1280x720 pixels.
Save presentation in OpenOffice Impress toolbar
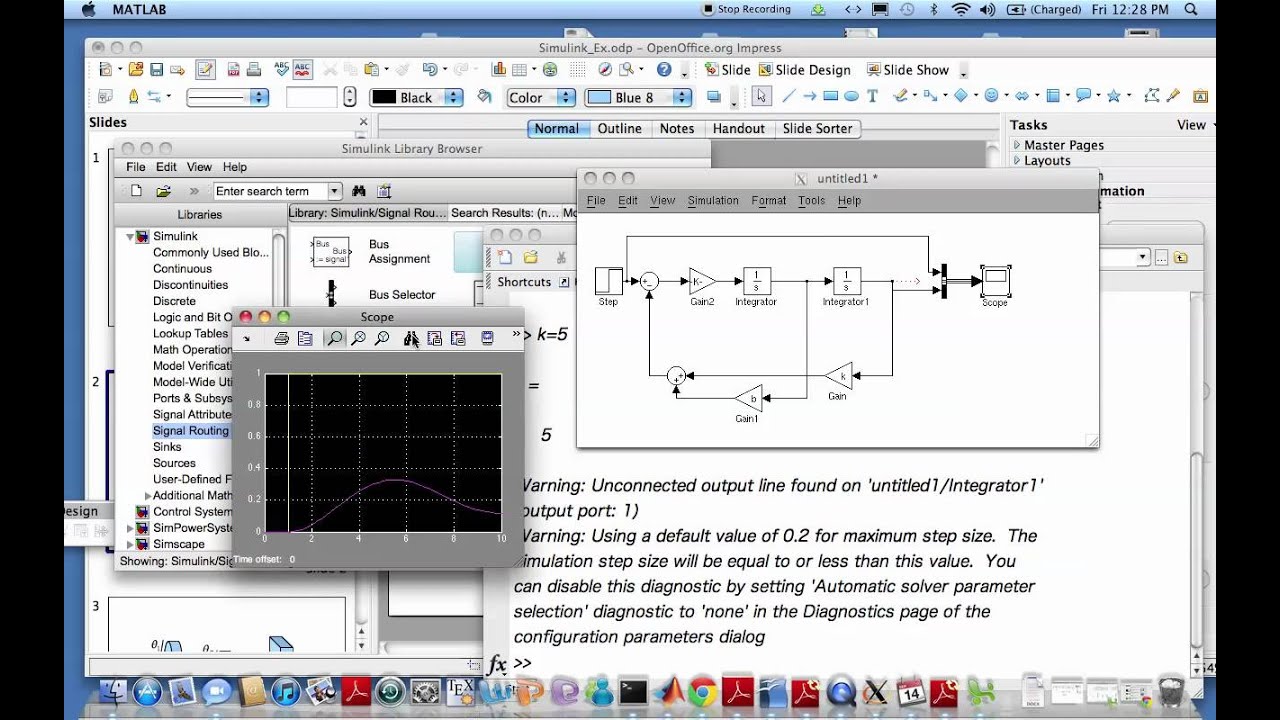pyautogui.click(x=156, y=70)
